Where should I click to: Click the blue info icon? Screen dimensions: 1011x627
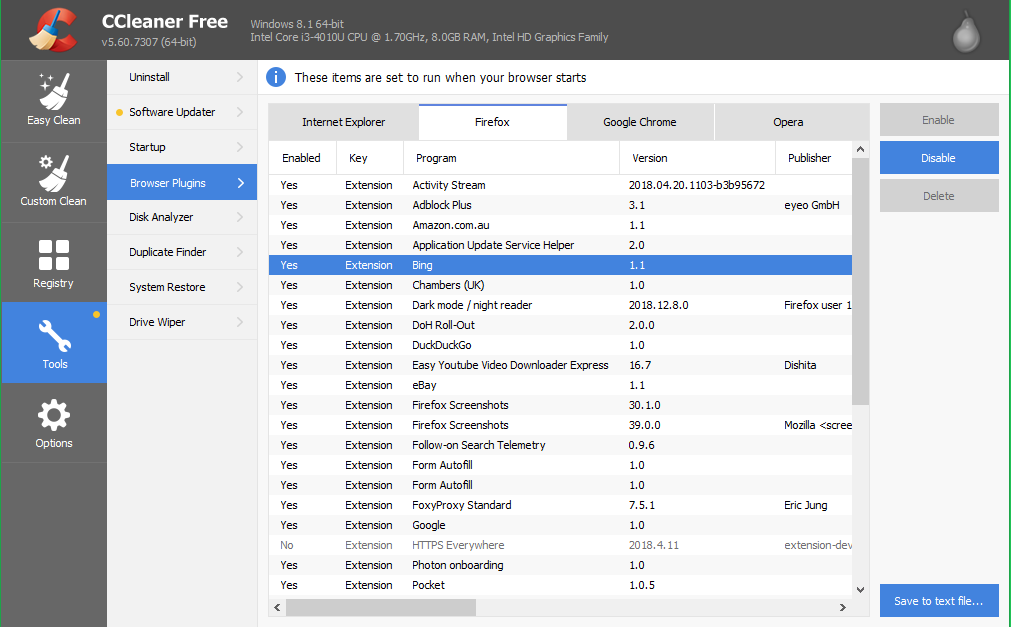276,77
